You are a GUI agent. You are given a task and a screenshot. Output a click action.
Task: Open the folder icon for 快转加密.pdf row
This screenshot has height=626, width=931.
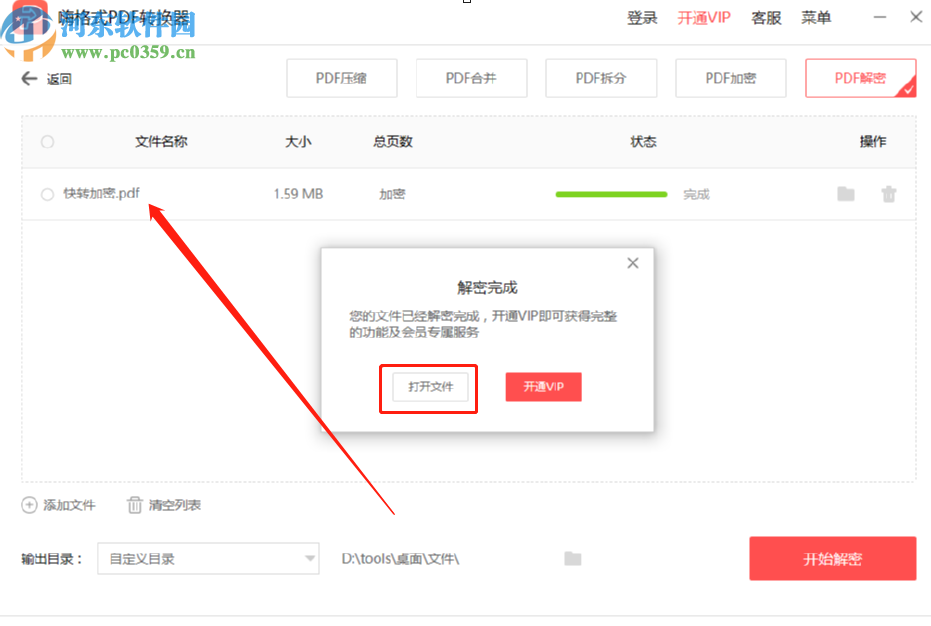tap(846, 194)
